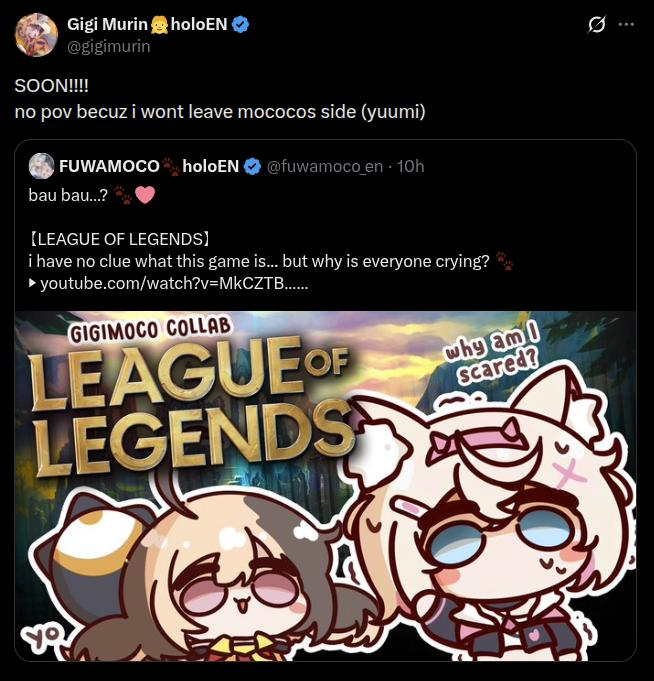Click the League of Legends collab thumbnail

coord(325,486)
